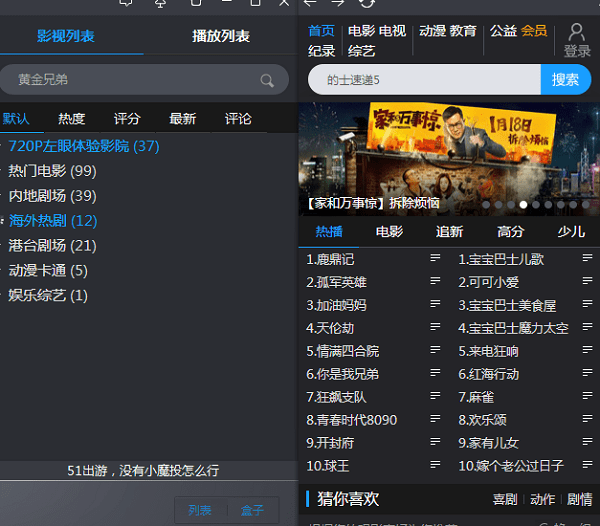Select the 少儿 ranking tab

(x=571, y=231)
